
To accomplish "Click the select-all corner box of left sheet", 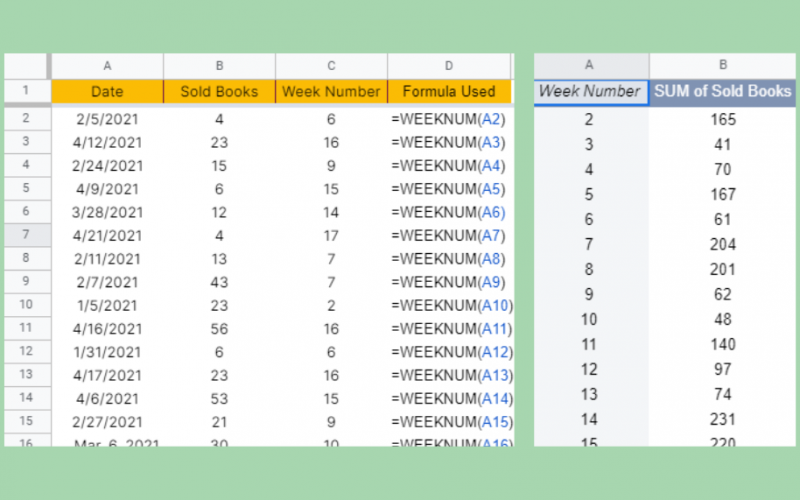I will (x=27, y=66).
